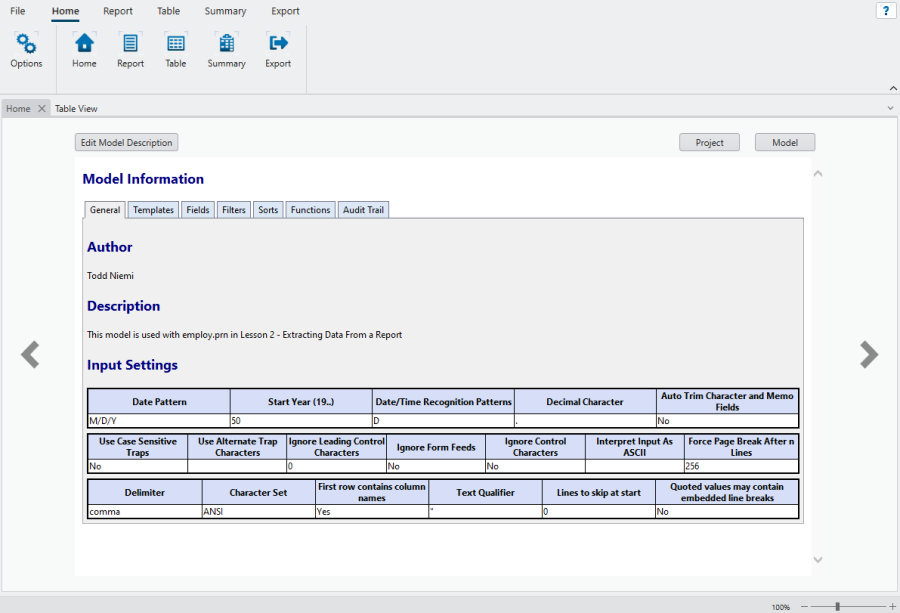Select the Table grid icon
Viewport: 900px width, 613px height.
pos(176,44)
